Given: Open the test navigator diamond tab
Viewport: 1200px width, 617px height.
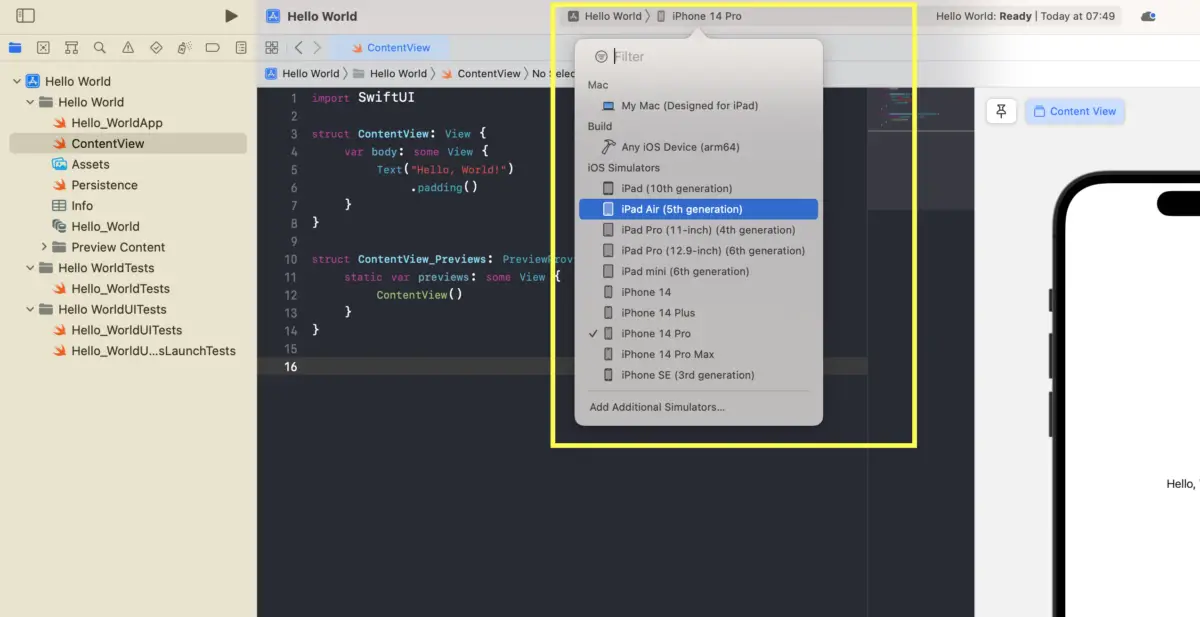Looking at the screenshot, I should tap(156, 48).
